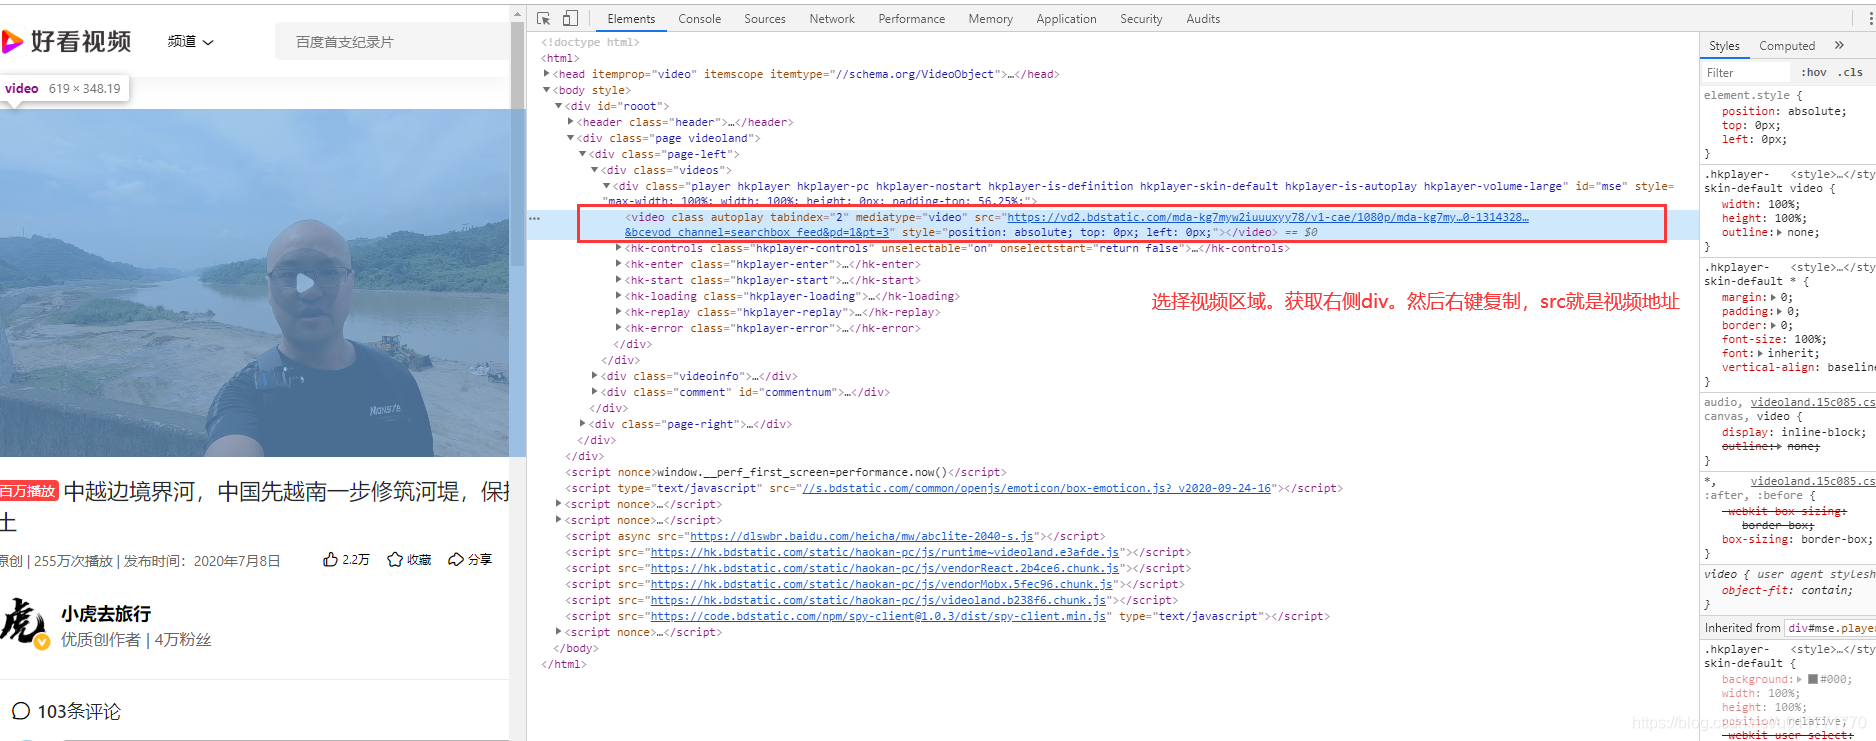The image size is (1876, 741).
Task: Click the #000 background color swatch
Action: tap(1813, 679)
